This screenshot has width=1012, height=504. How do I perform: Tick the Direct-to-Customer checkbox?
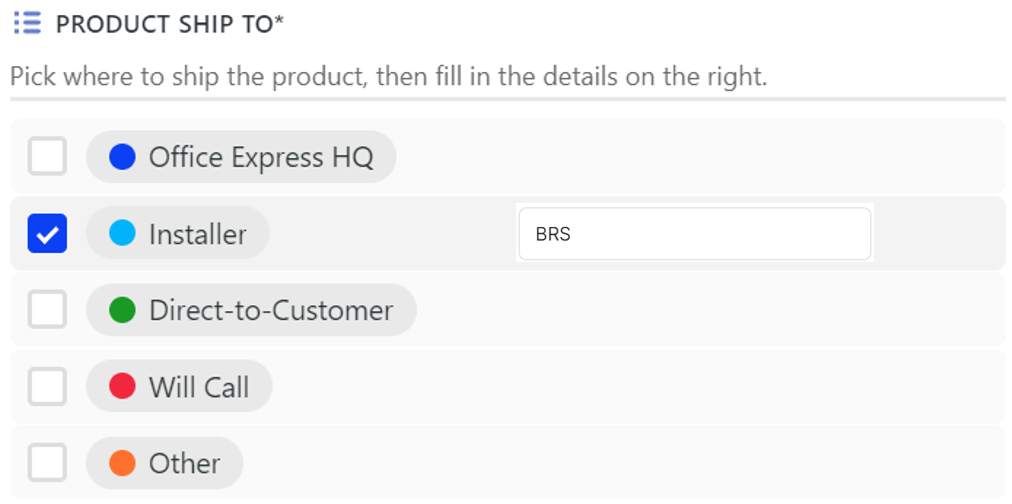pos(47,310)
